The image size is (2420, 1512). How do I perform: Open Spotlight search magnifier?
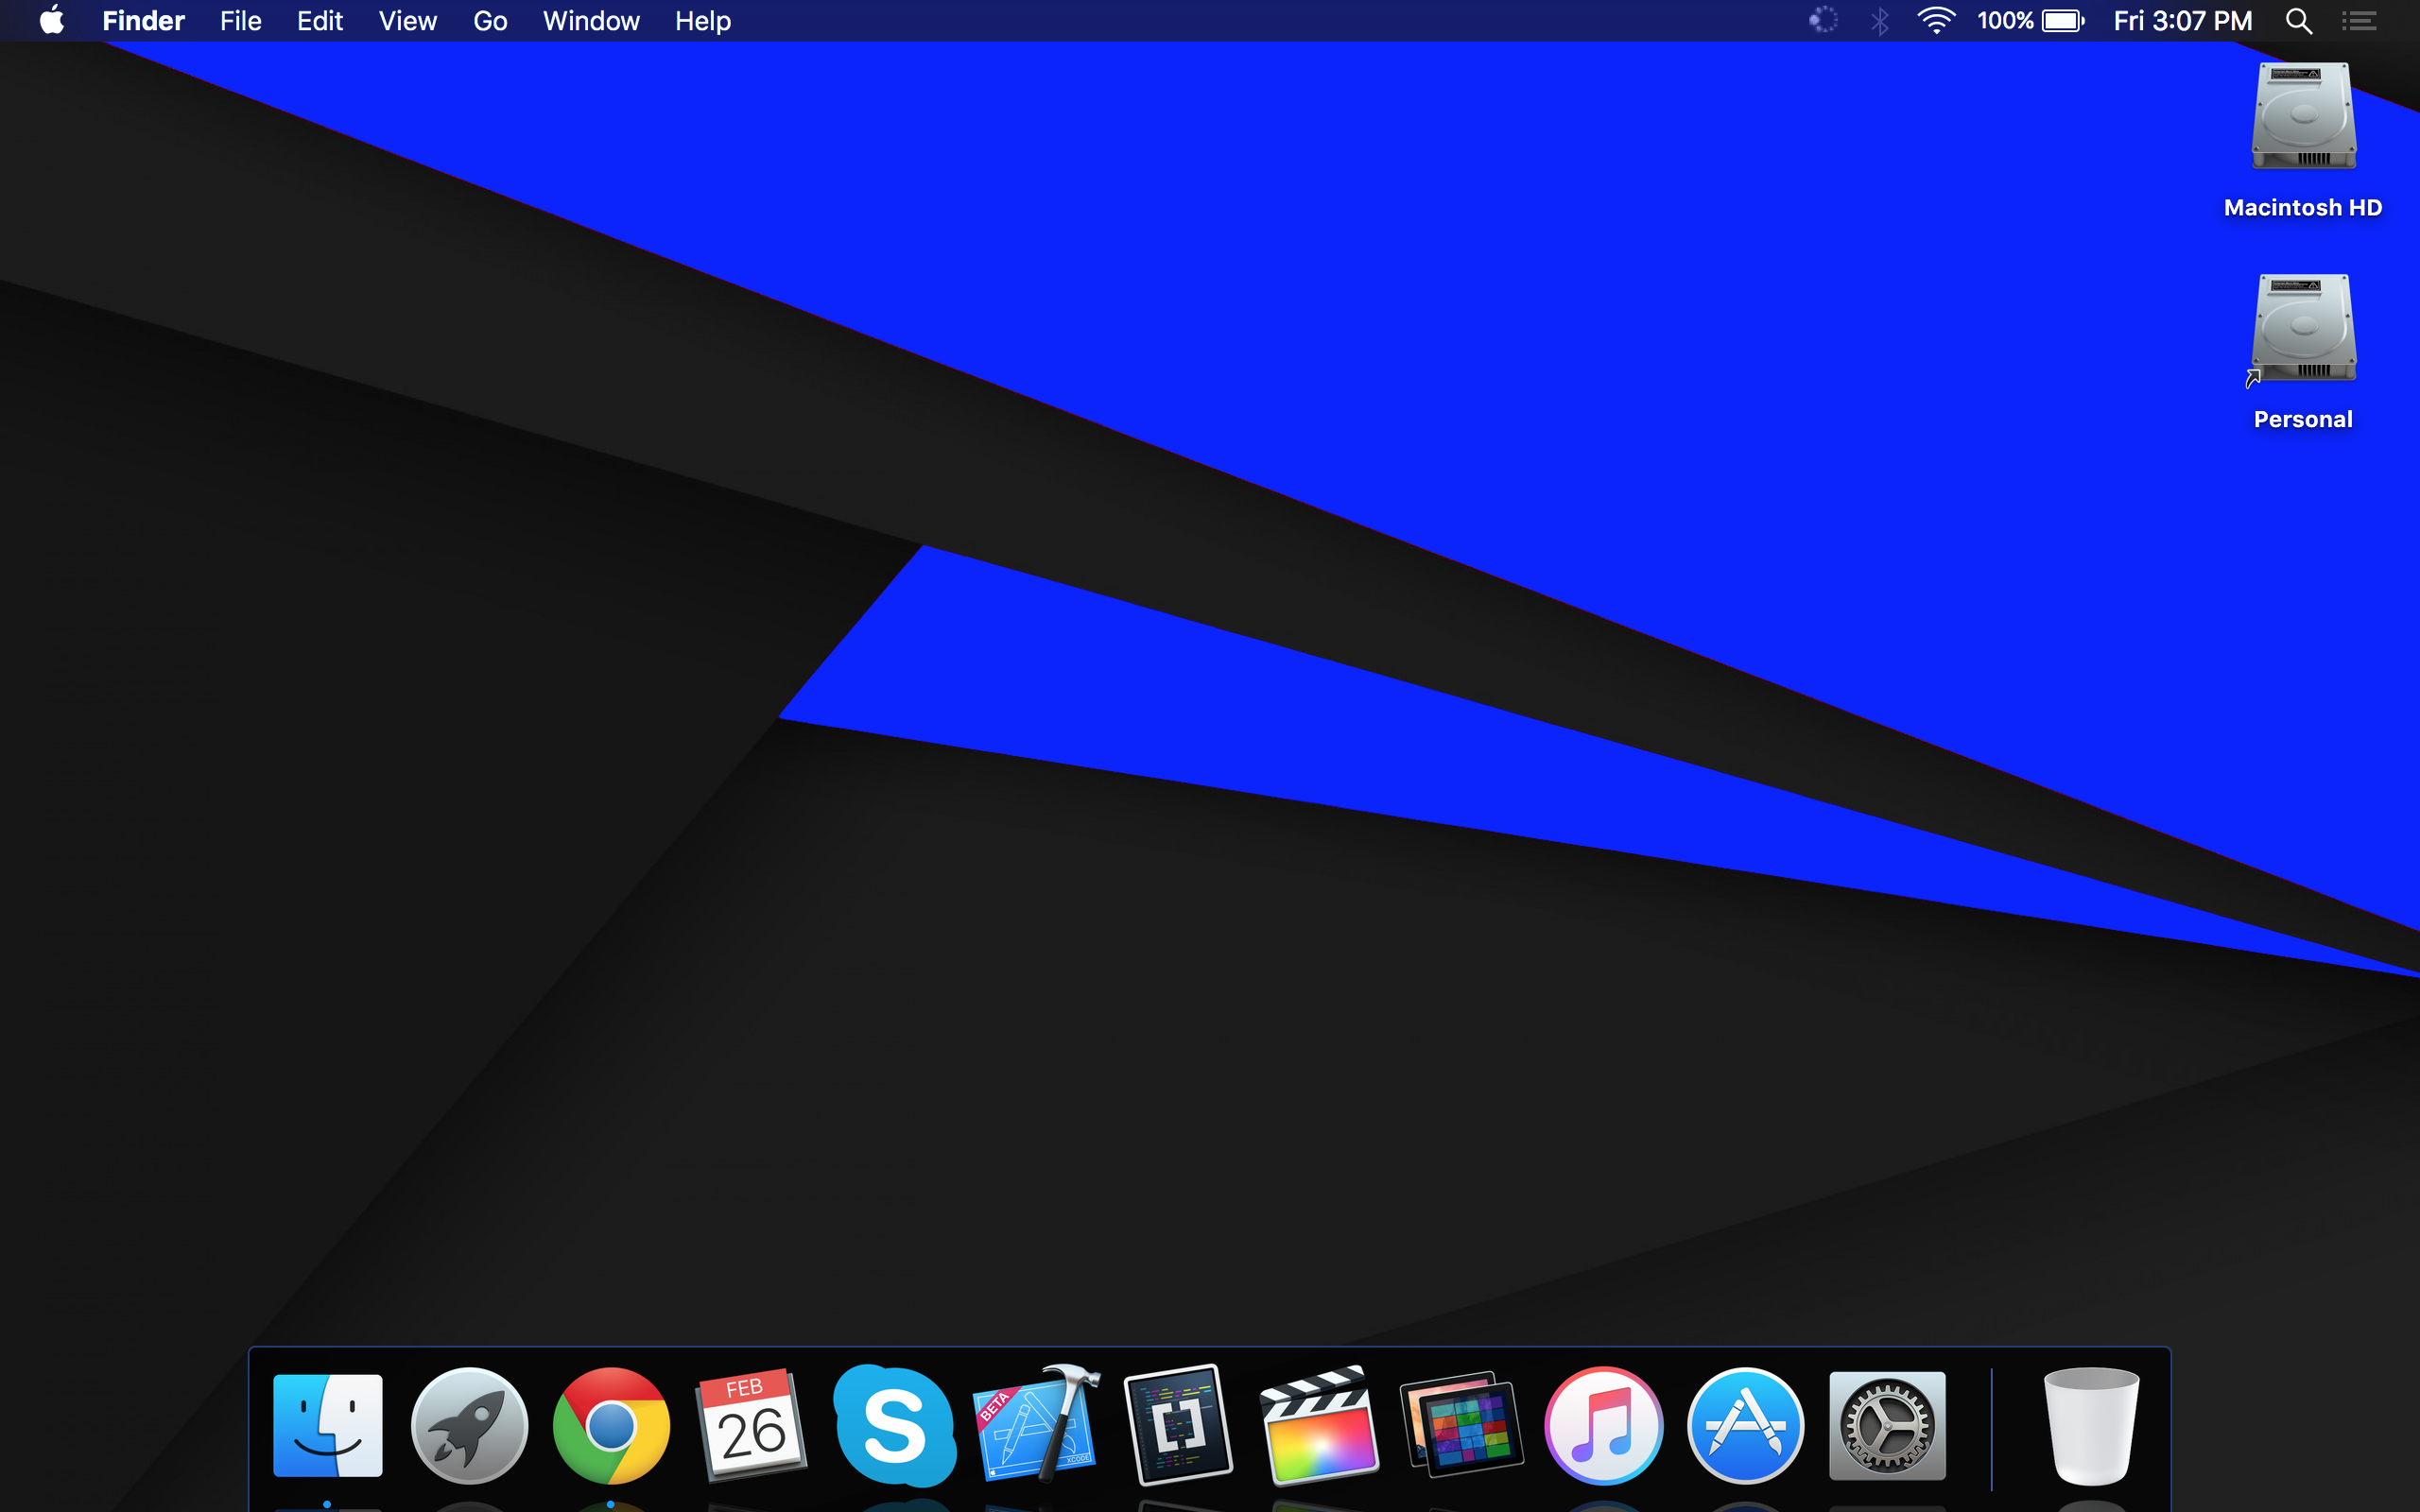tap(2298, 21)
